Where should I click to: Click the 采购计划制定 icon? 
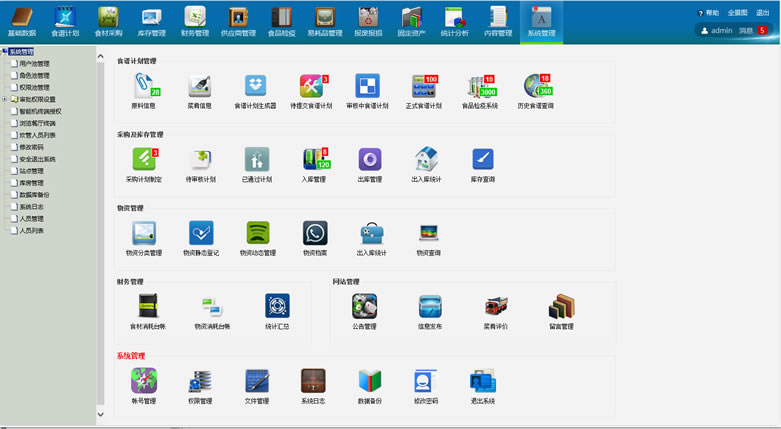[143, 160]
